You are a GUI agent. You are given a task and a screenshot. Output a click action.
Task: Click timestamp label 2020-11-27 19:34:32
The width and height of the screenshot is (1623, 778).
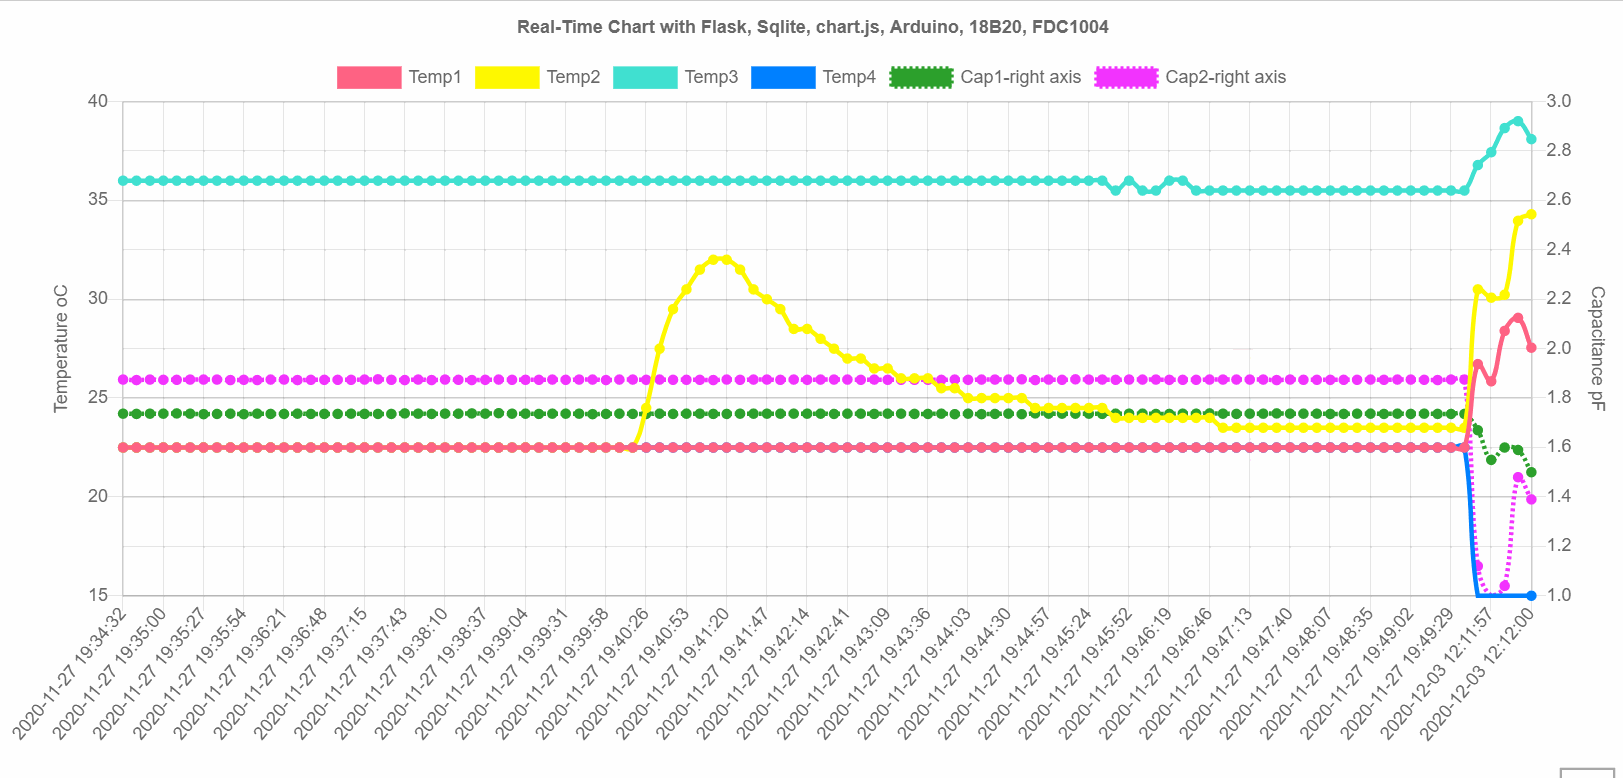click(x=70, y=673)
